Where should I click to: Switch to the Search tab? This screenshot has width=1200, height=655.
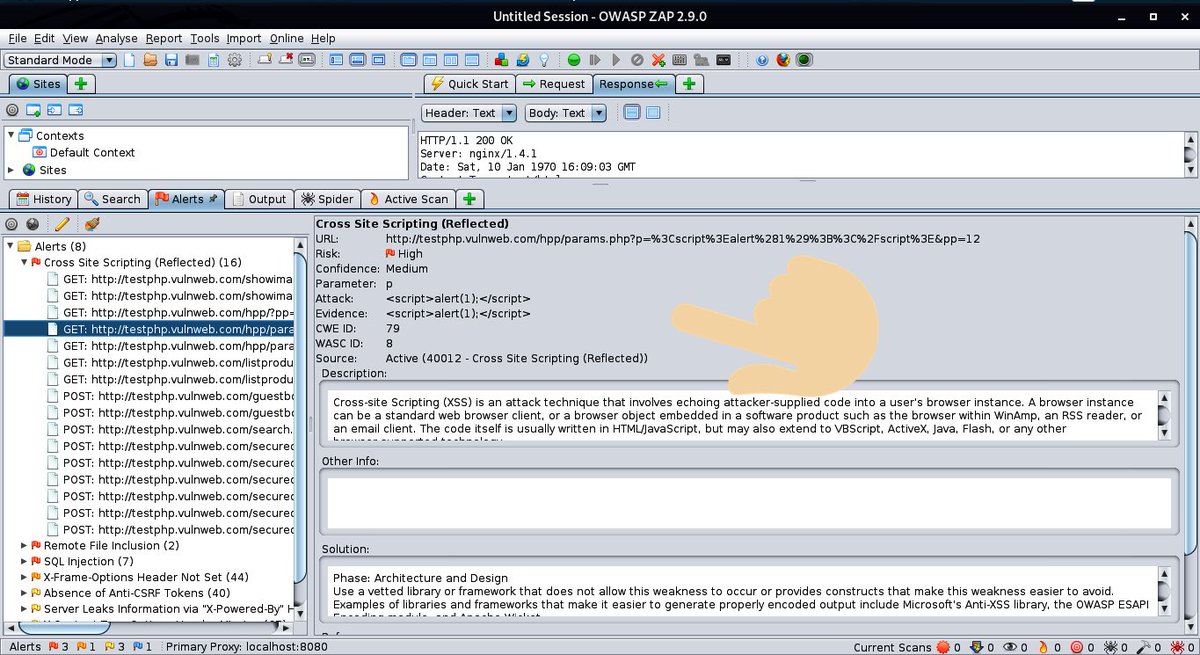(113, 199)
